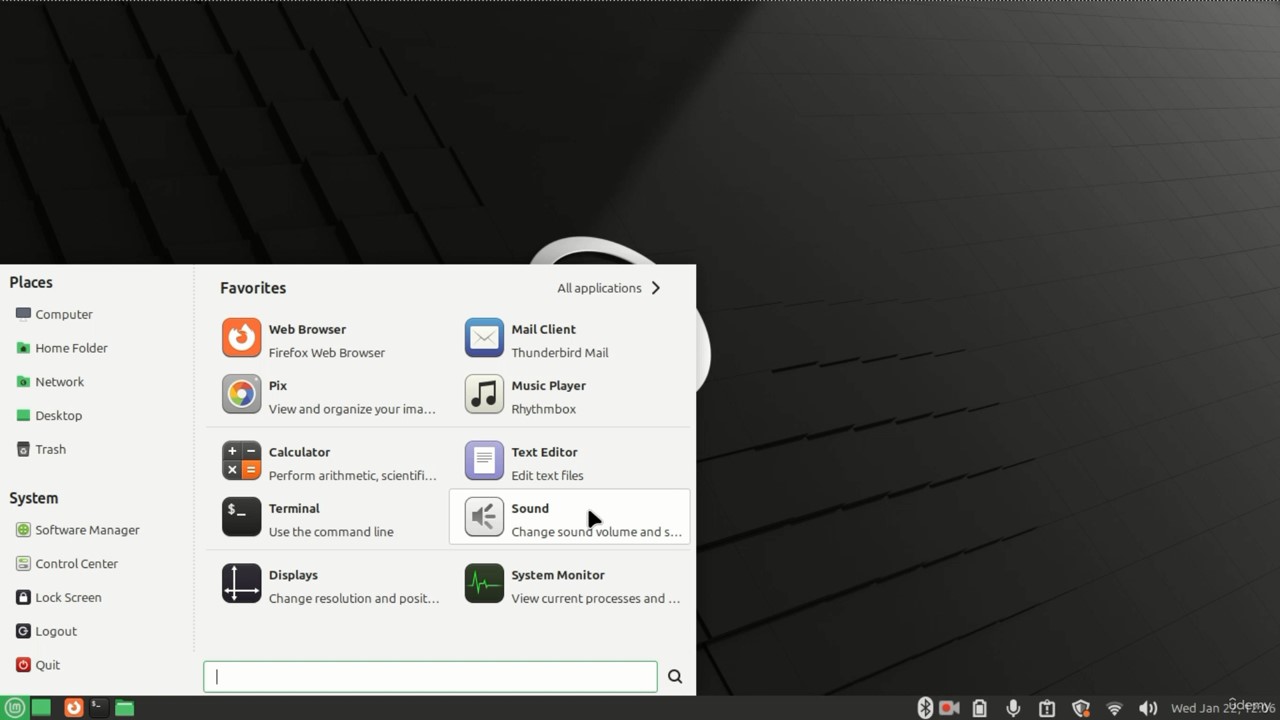The width and height of the screenshot is (1280, 720).
Task: Open Computer in Places
Action: tap(54, 314)
